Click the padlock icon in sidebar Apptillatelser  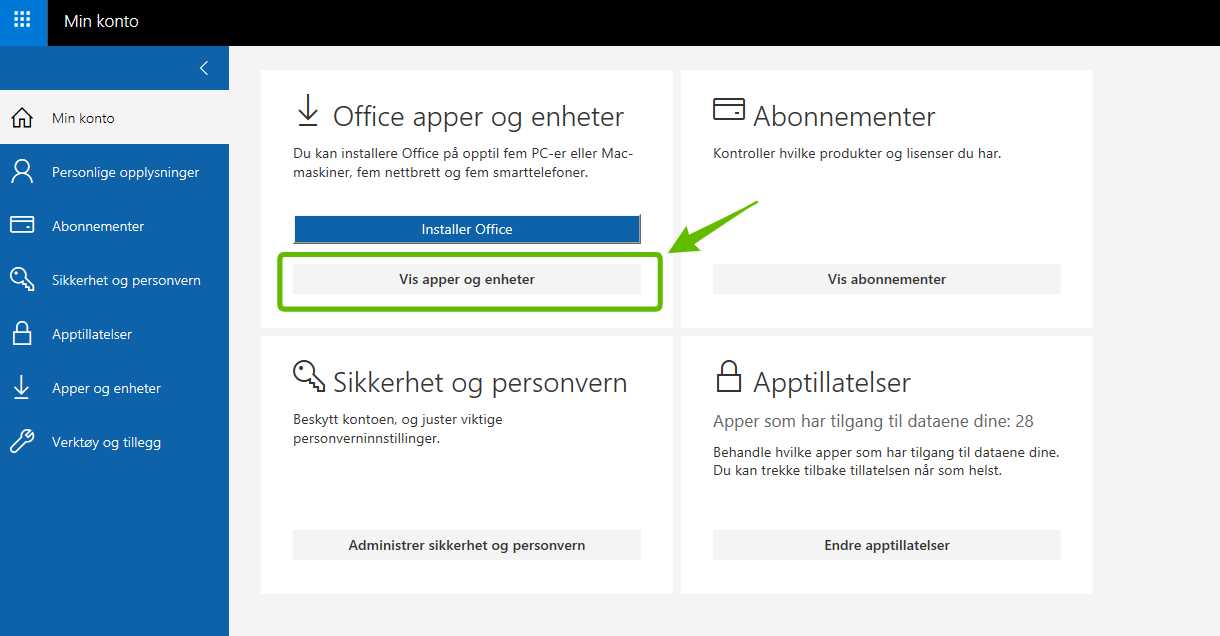pos(21,333)
